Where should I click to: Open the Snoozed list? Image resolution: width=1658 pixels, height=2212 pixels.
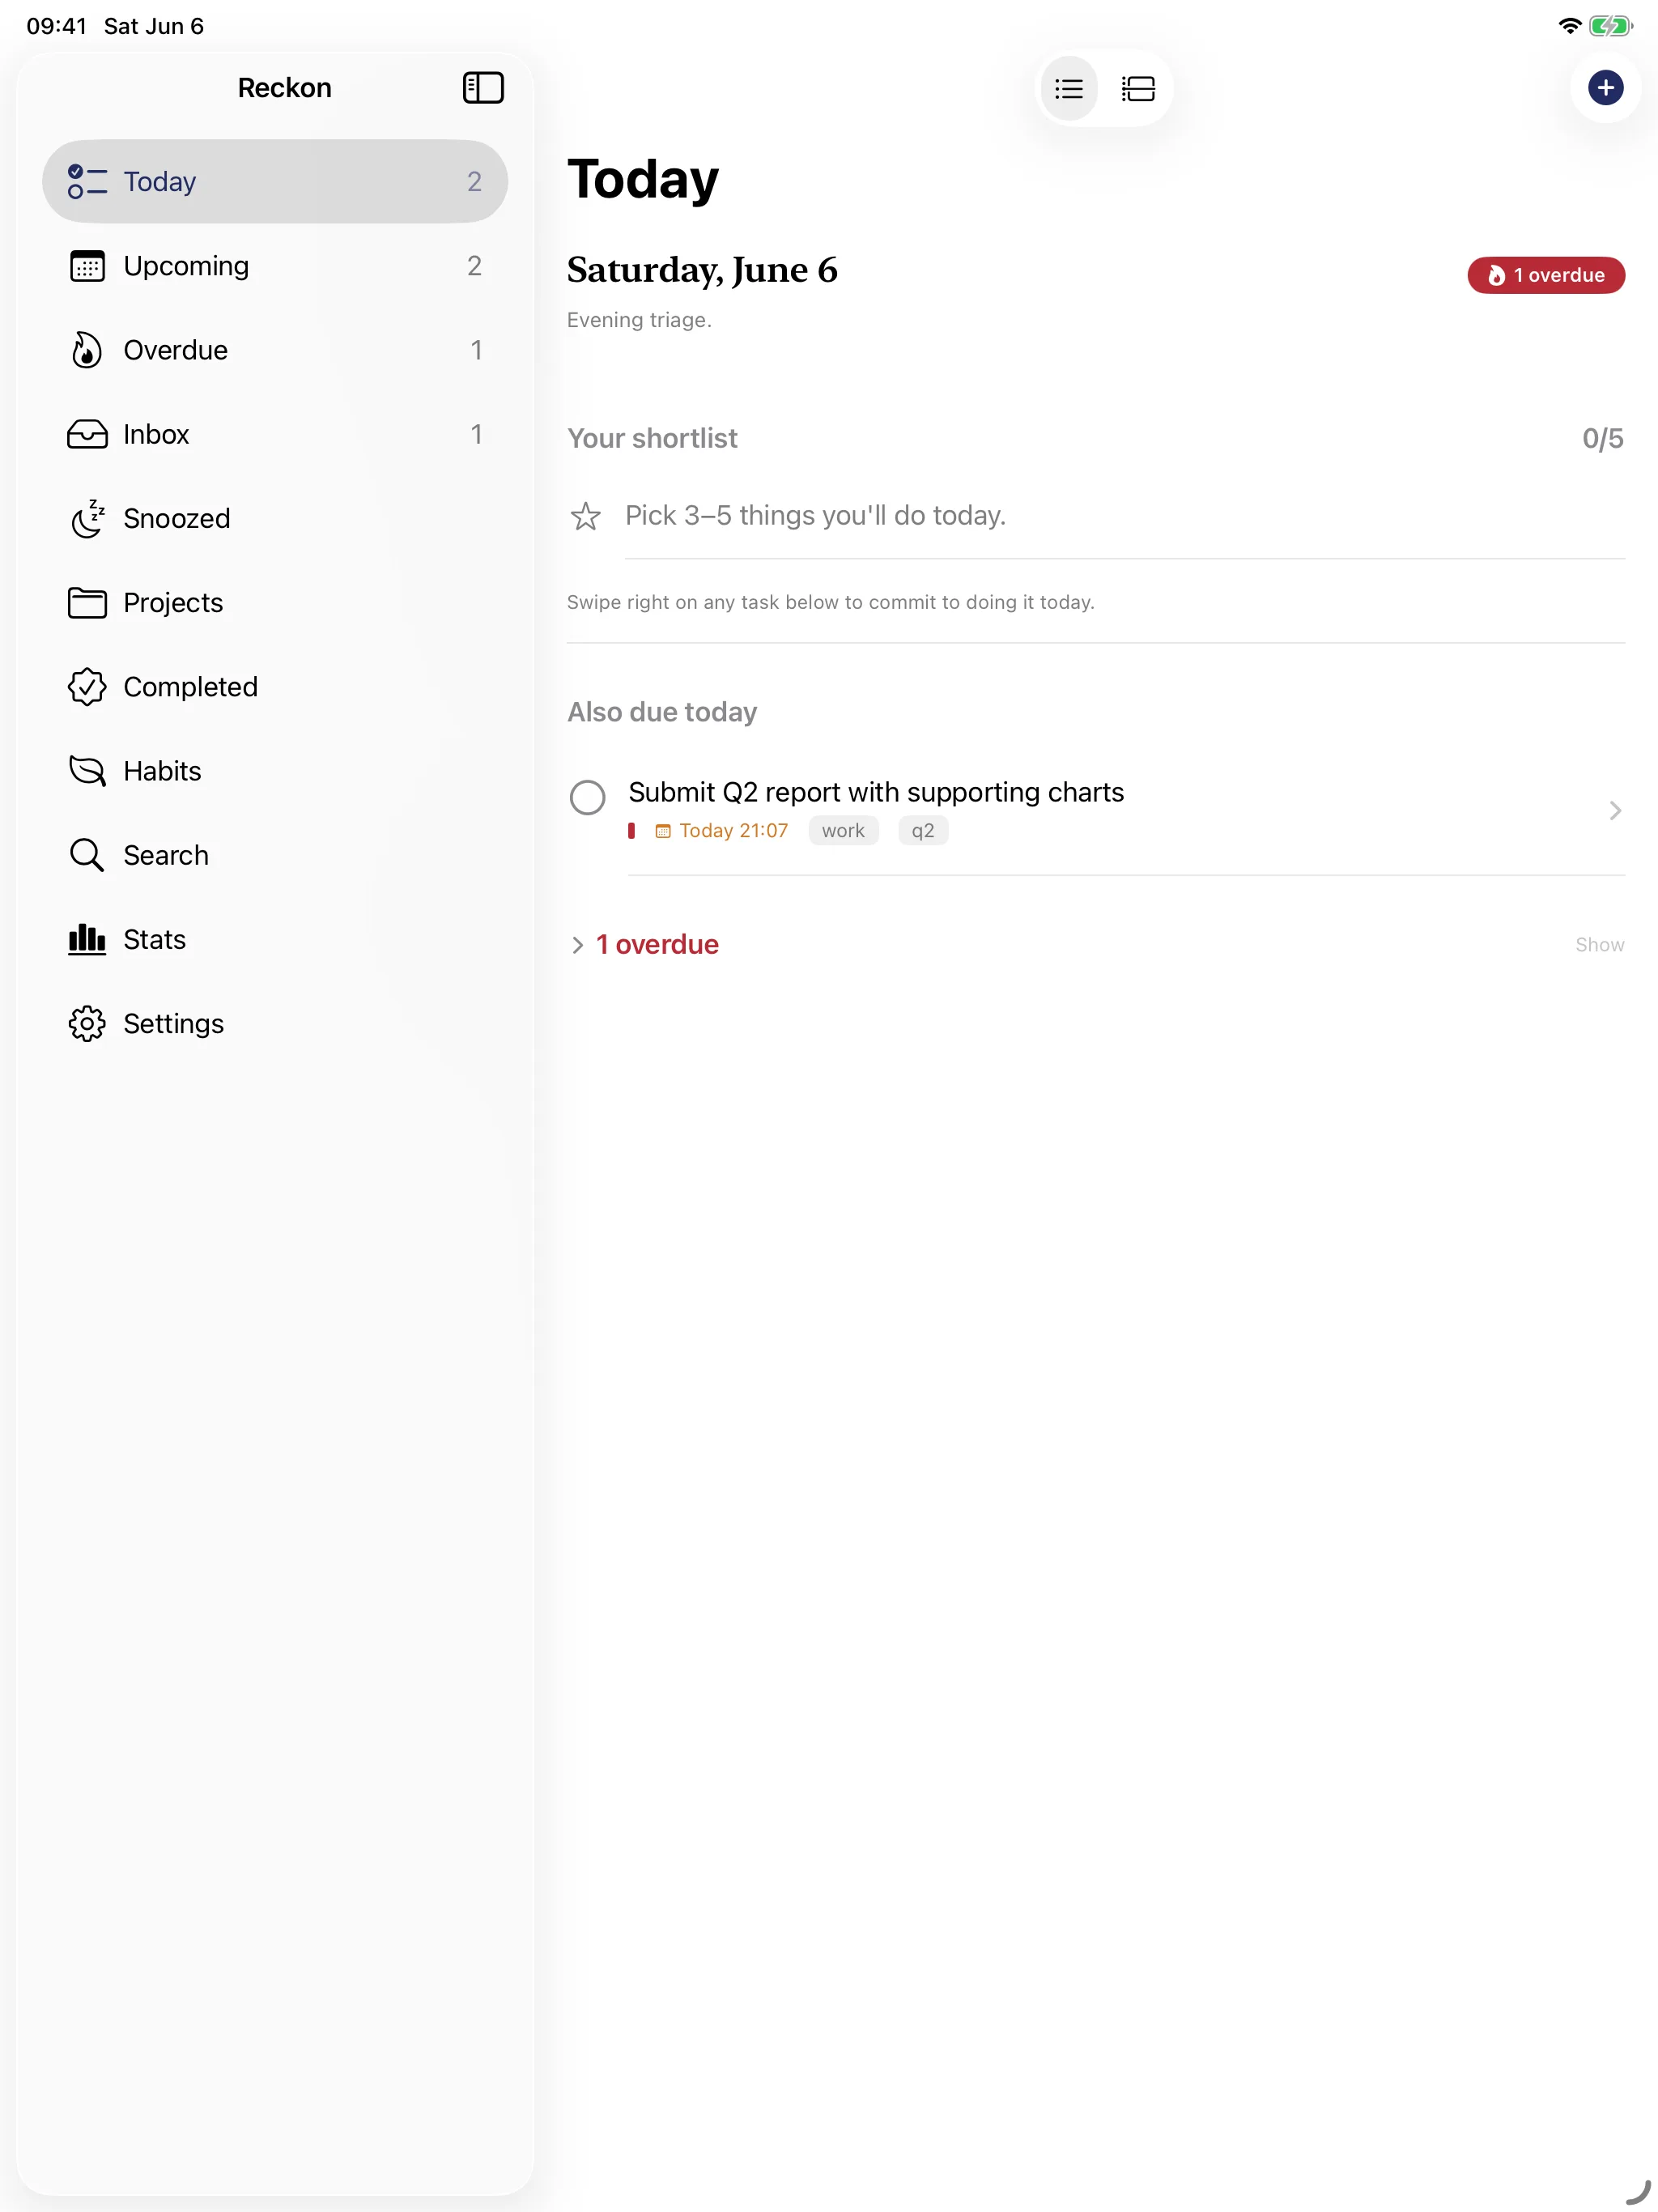(x=275, y=518)
